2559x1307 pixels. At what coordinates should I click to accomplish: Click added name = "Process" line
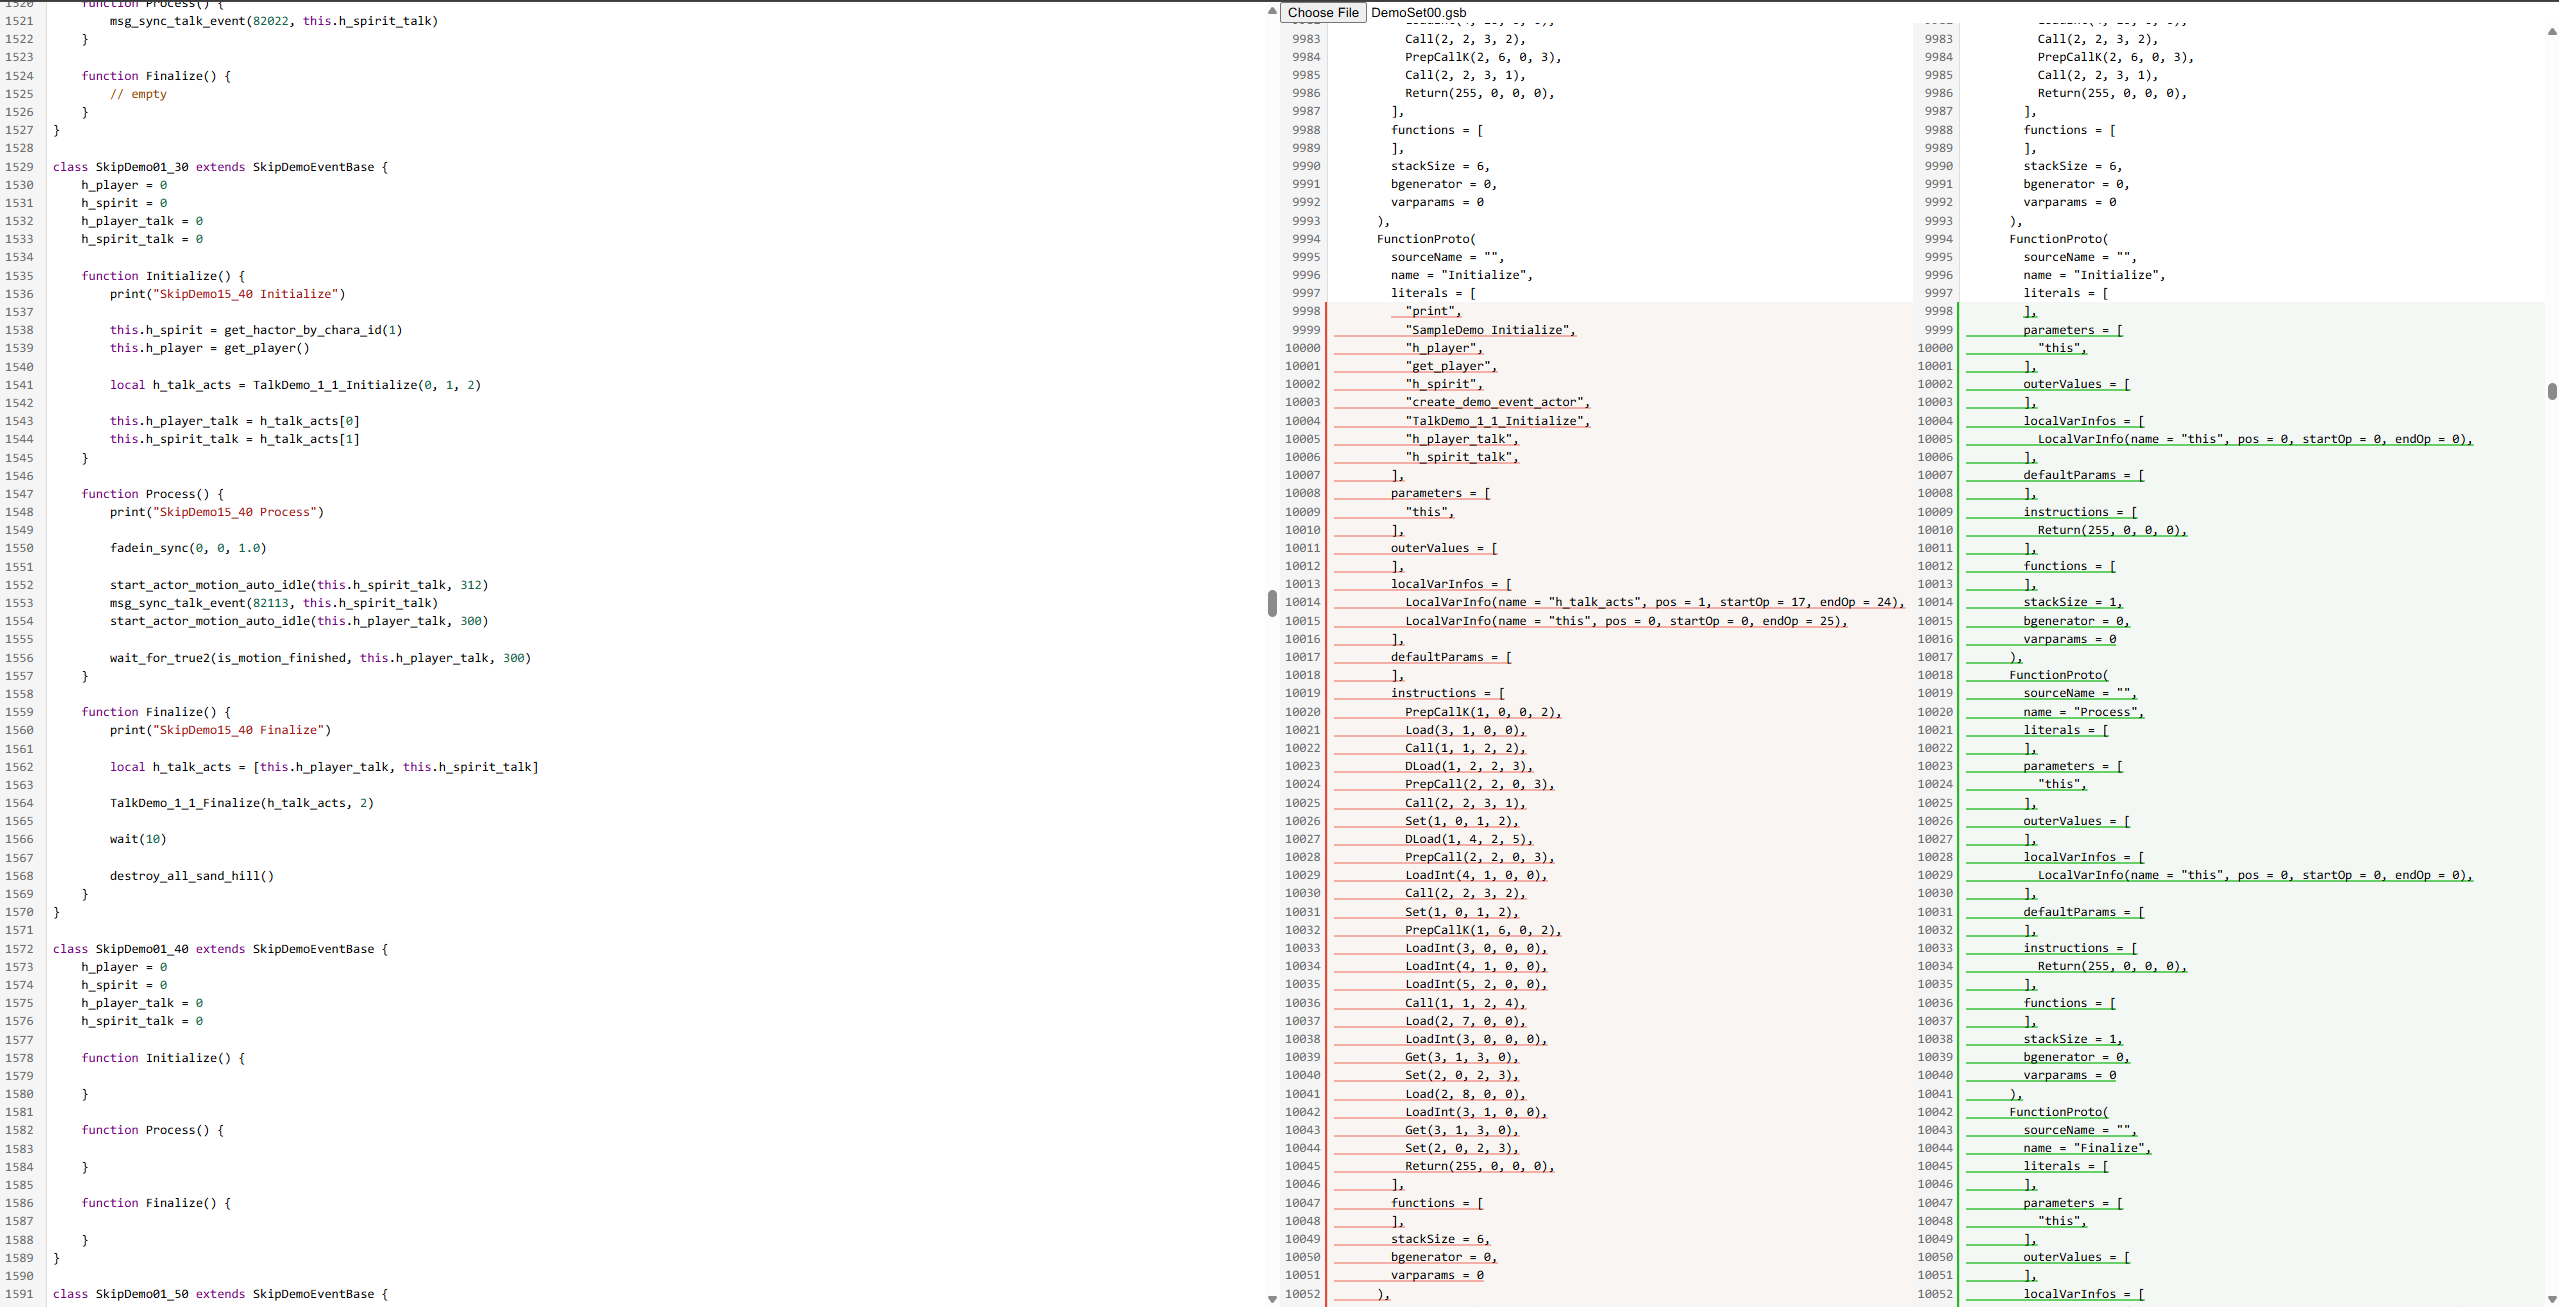(2083, 712)
